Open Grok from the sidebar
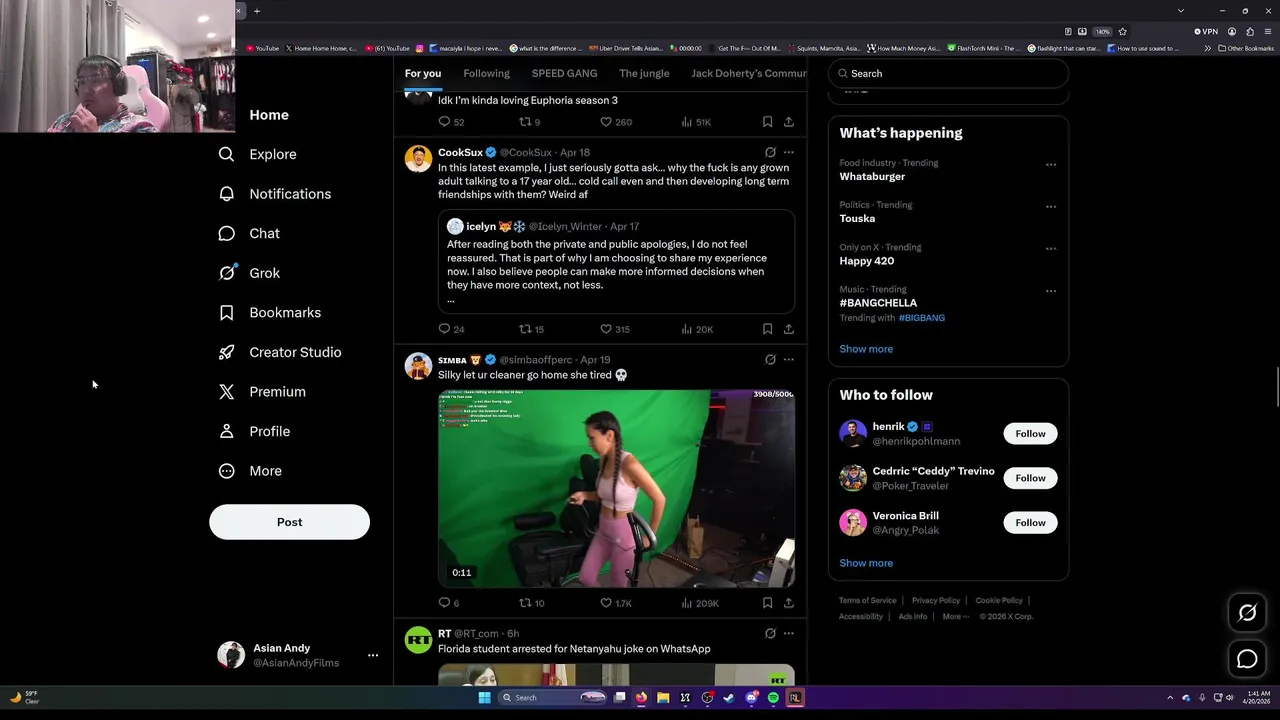 click(x=250, y=273)
